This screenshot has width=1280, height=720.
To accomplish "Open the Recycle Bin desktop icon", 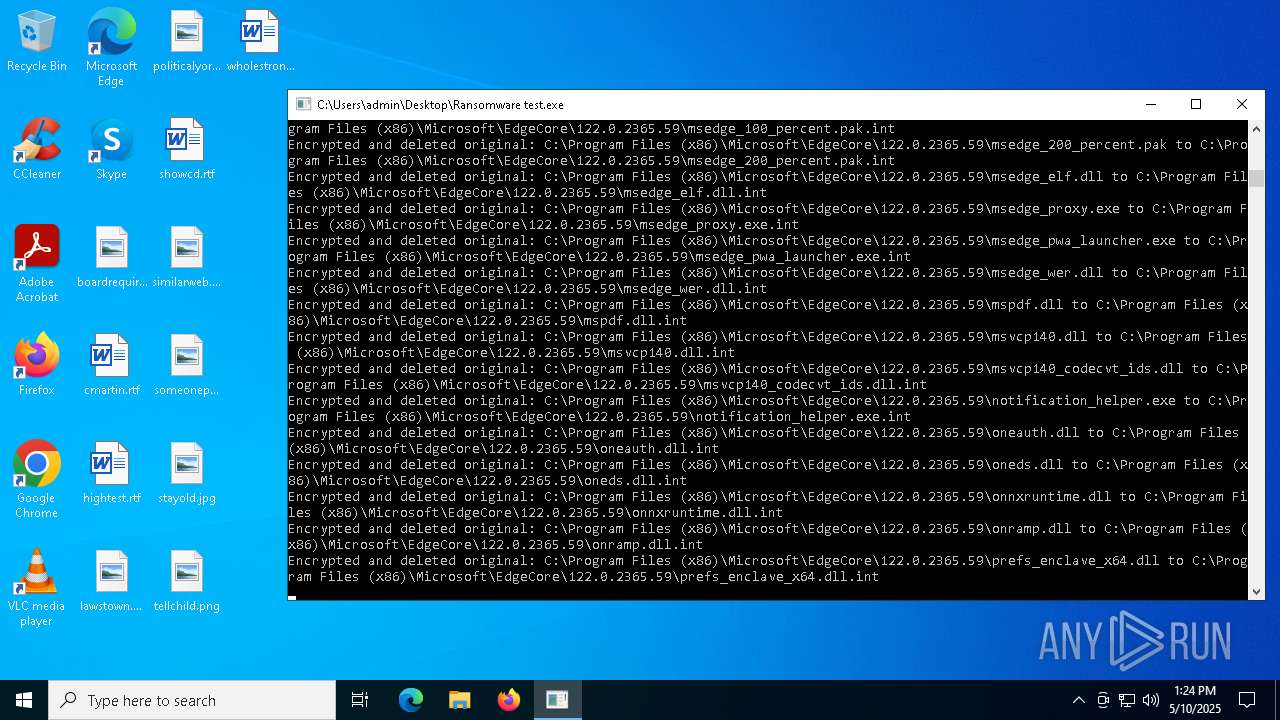I will click(x=37, y=42).
